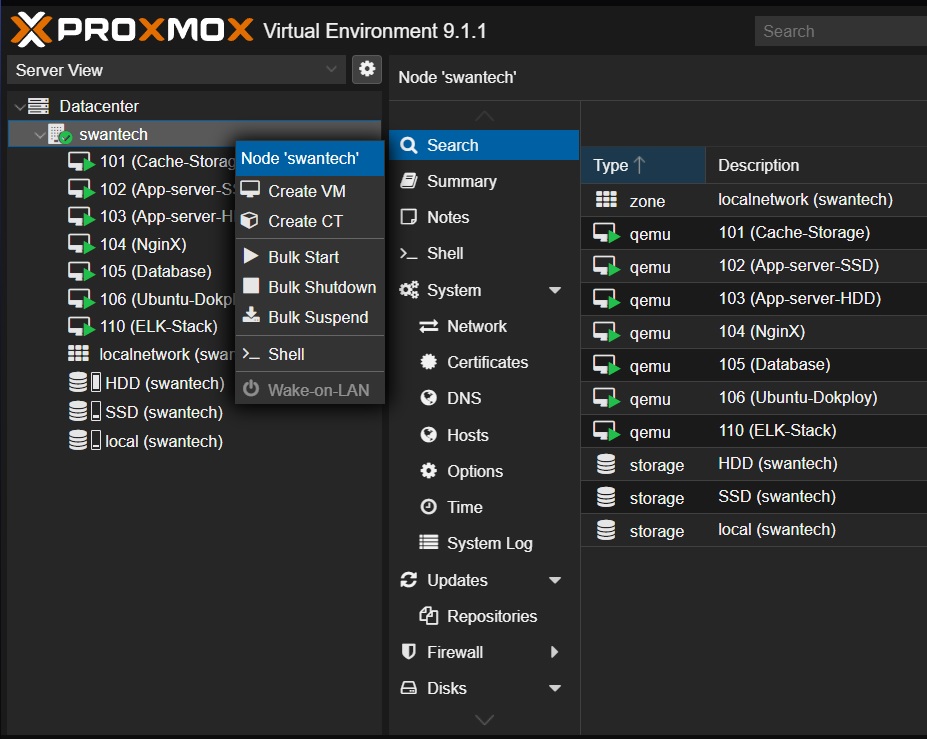This screenshot has width=927, height=739.
Task: Select 103 (App-server-HDD) in server tree
Action: point(167,216)
